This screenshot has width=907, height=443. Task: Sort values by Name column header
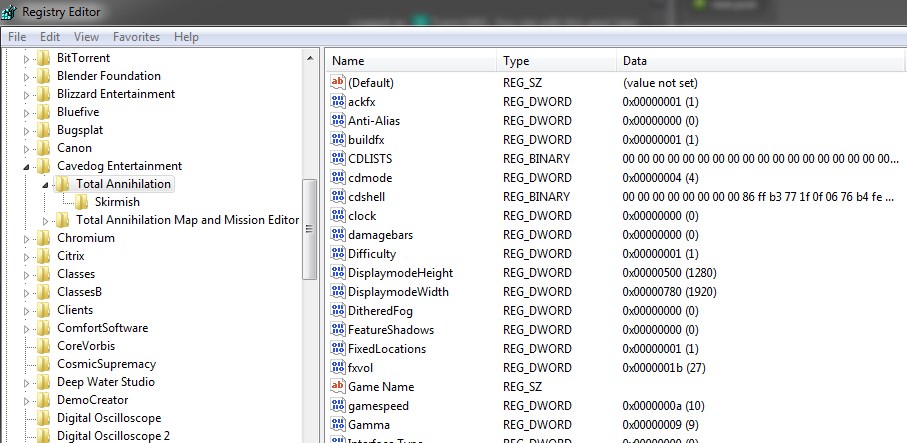[x=411, y=61]
